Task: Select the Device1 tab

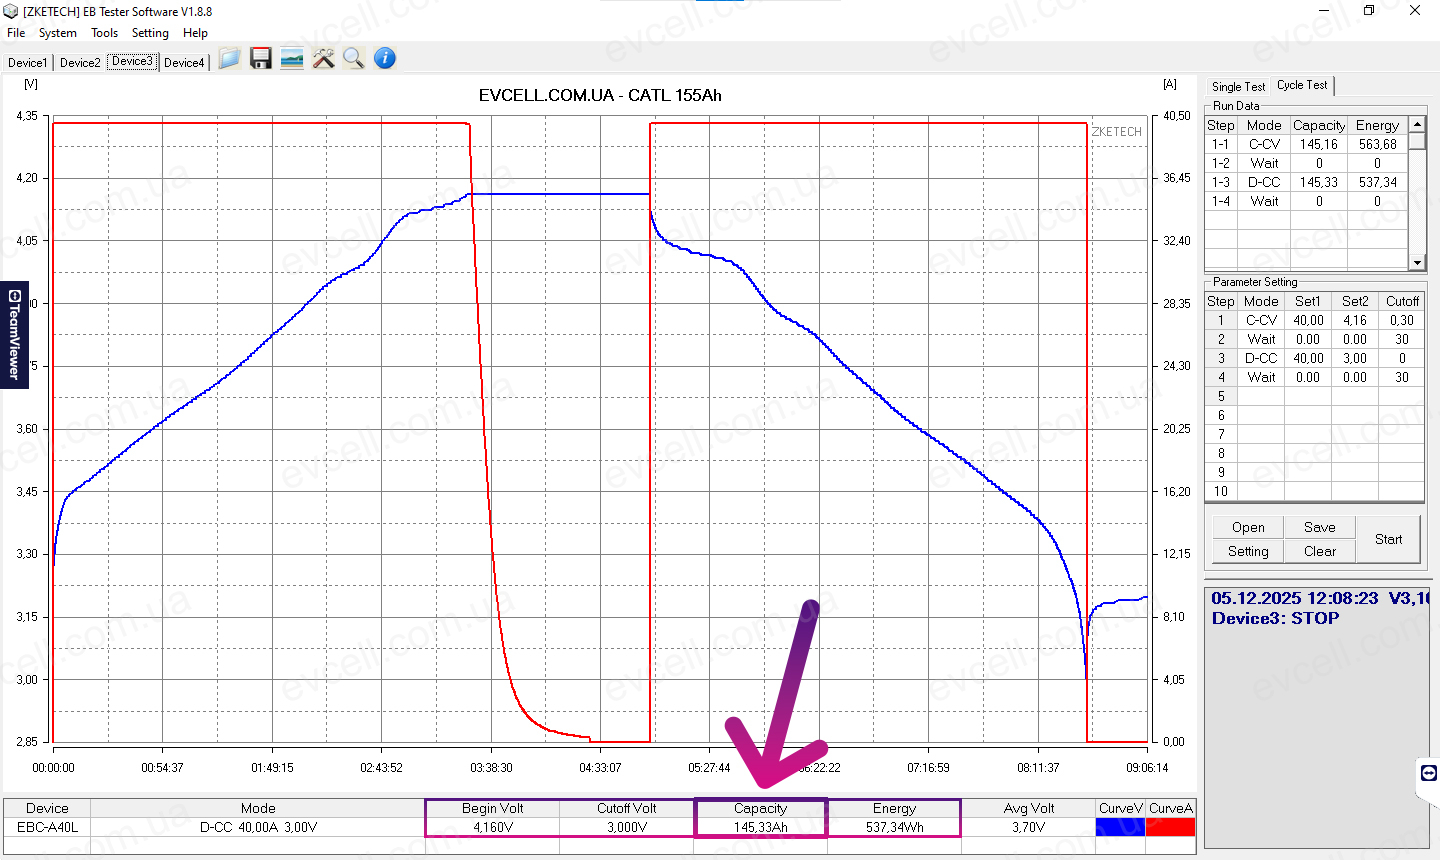Action: tap(27, 62)
